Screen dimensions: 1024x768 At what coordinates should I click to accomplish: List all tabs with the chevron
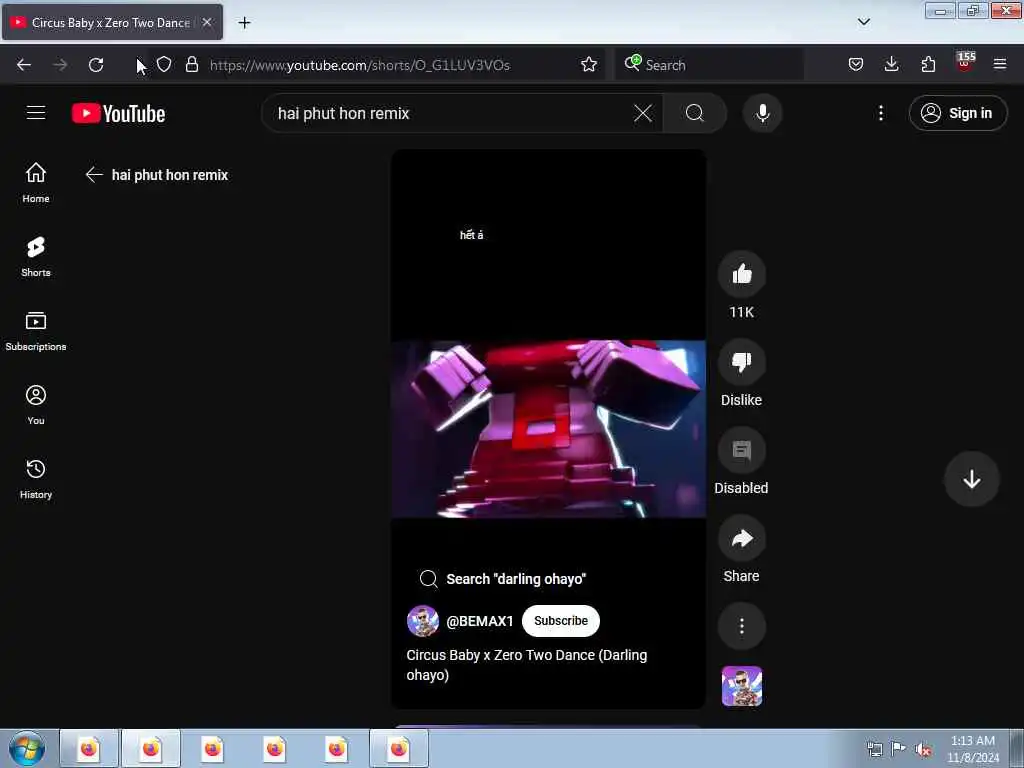tap(863, 22)
